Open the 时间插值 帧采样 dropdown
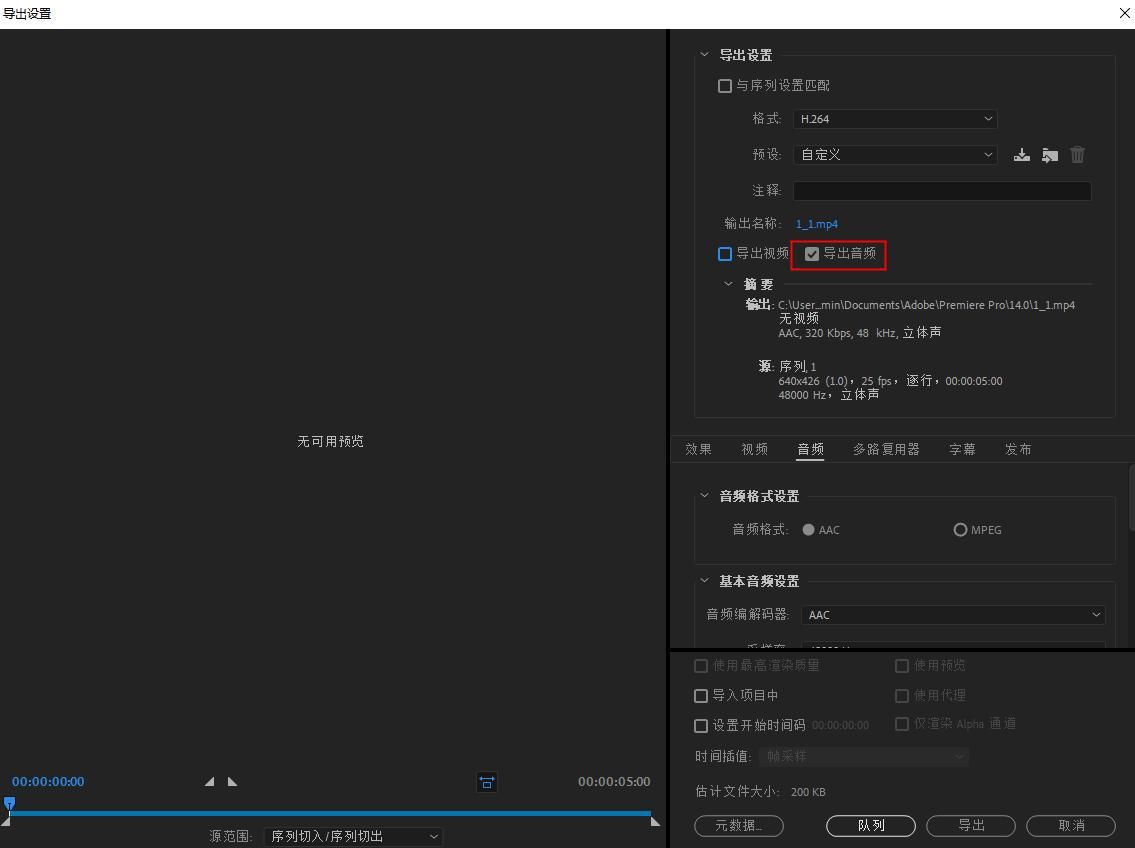The height and width of the screenshot is (848, 1135). 864,757
